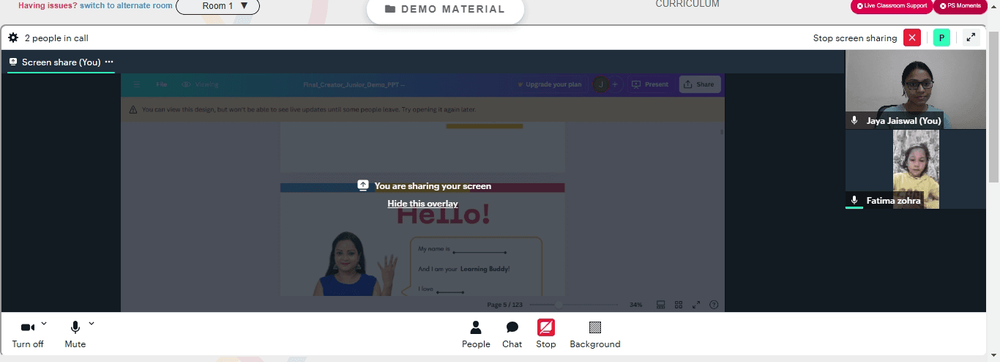This screenshot has width=1000, height=362.
Task: Open the Room 1 dropdown
Action: 217,6
